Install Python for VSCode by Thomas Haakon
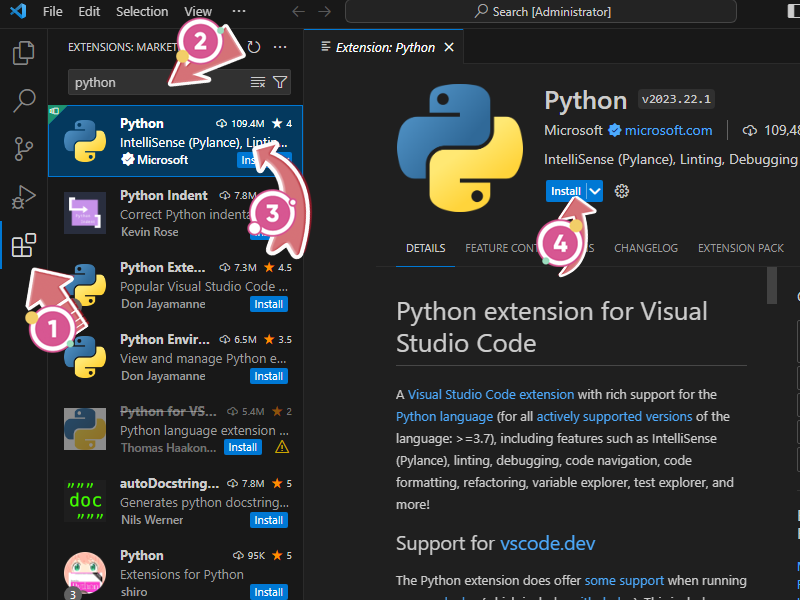Screen dimensions: 800x600 [x=242, y=447]
